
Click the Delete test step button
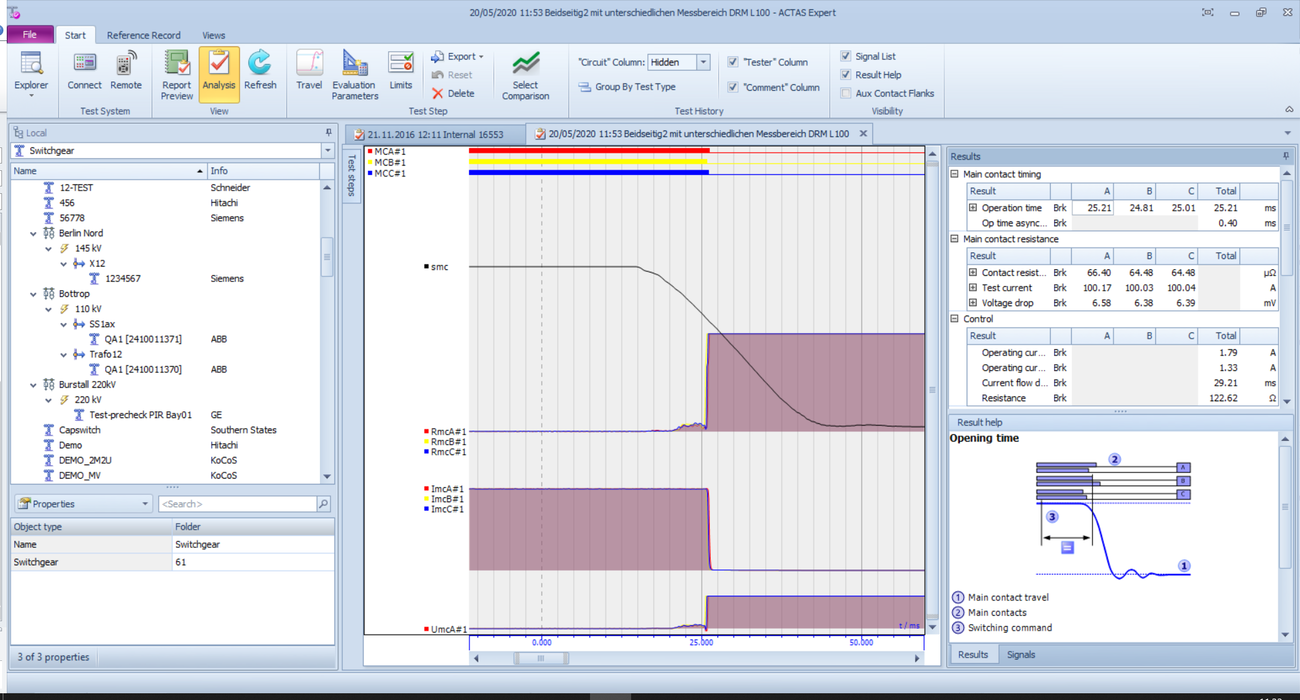pos(453,93)
